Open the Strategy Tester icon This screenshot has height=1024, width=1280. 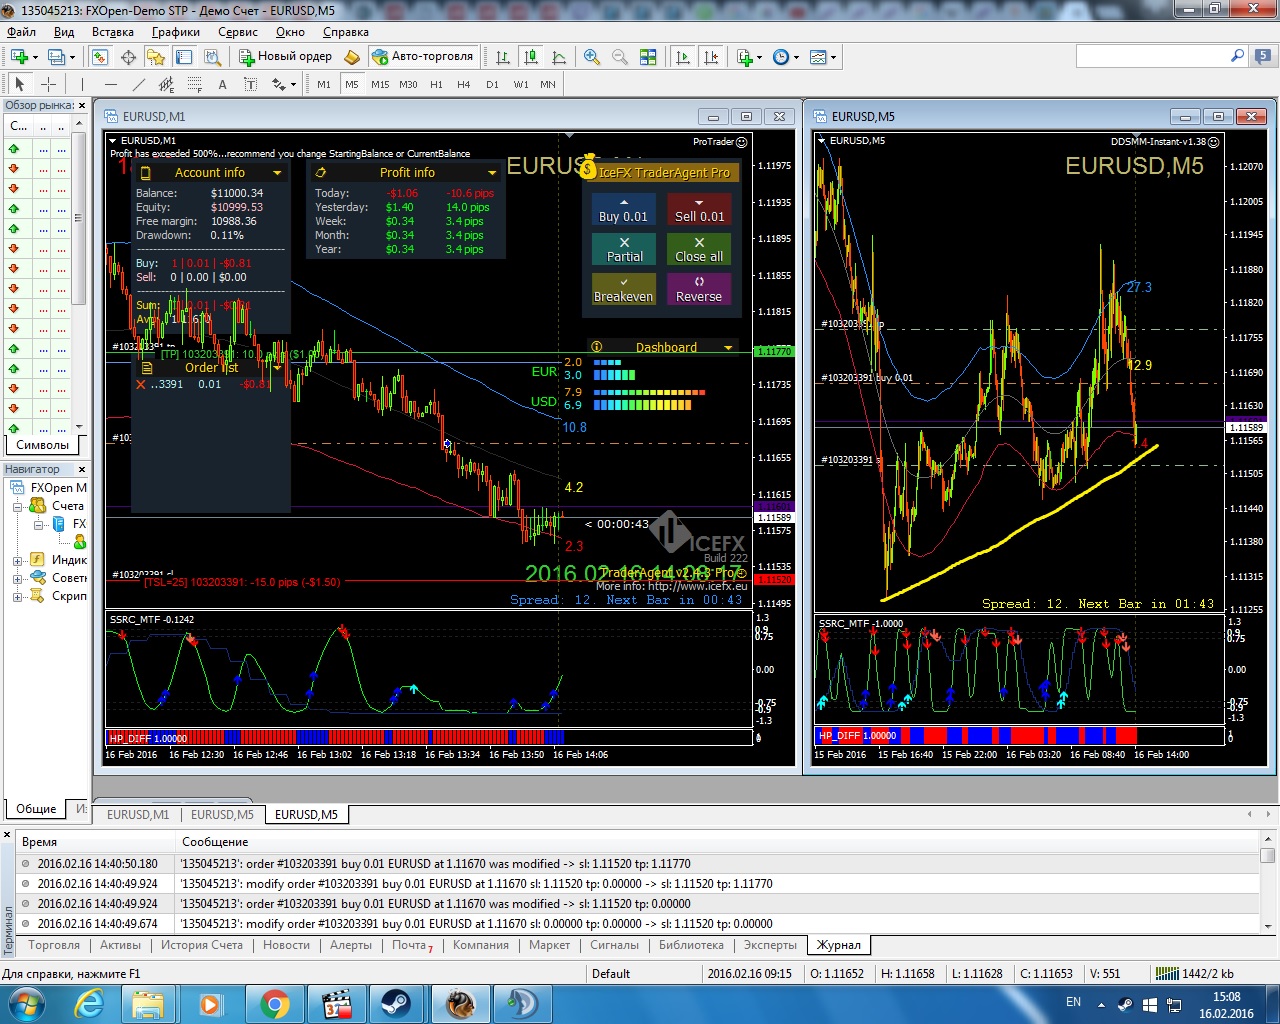click(212, 57)
